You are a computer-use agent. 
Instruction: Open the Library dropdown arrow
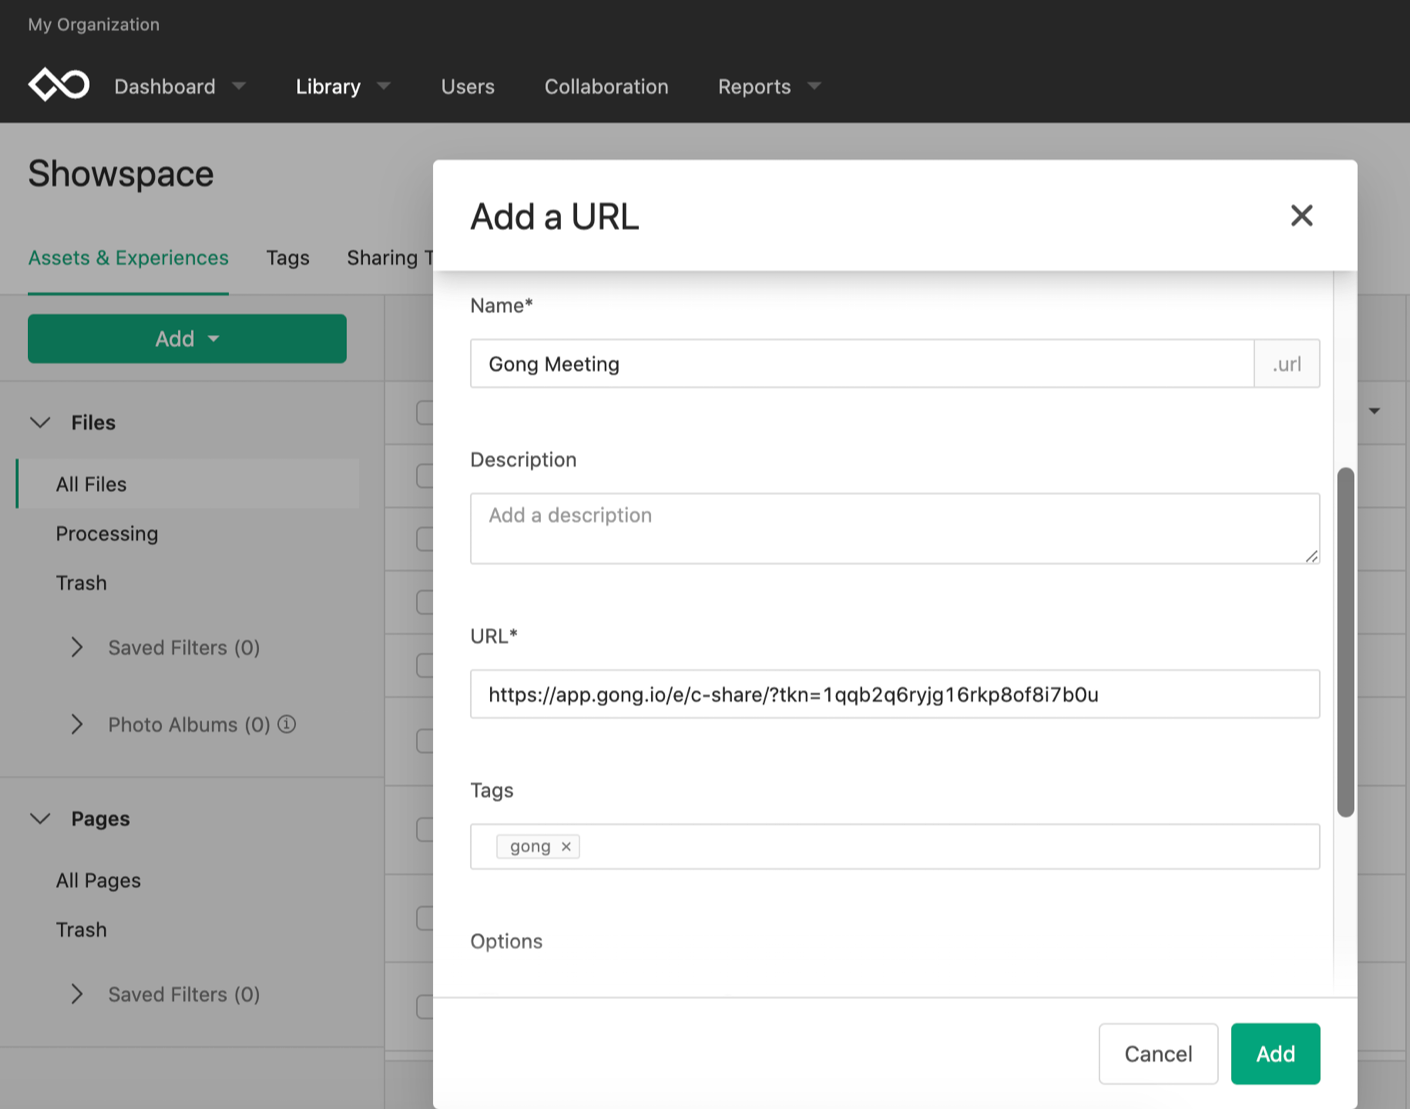(x=384, y=86)
